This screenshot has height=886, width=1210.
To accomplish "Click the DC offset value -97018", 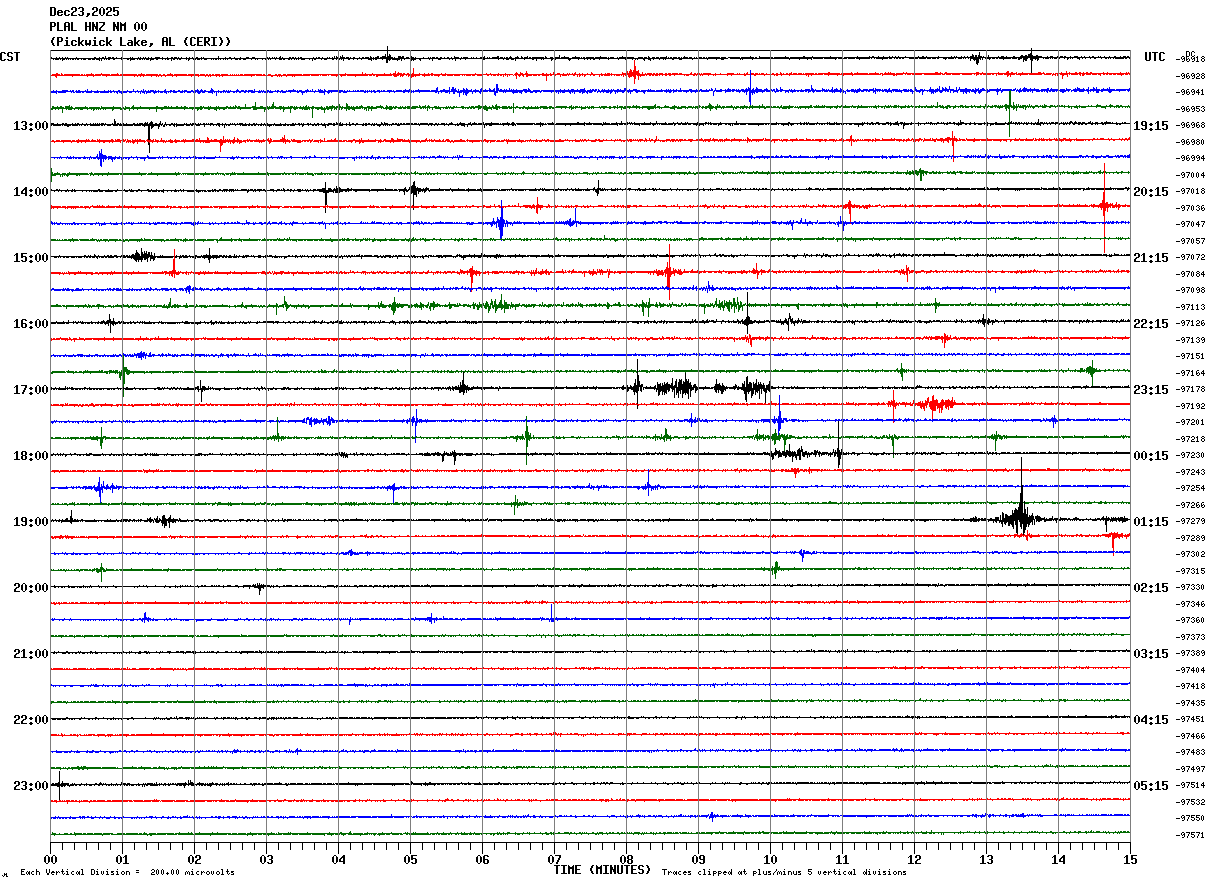I will pyautogui.click(x=1191, y=191).
